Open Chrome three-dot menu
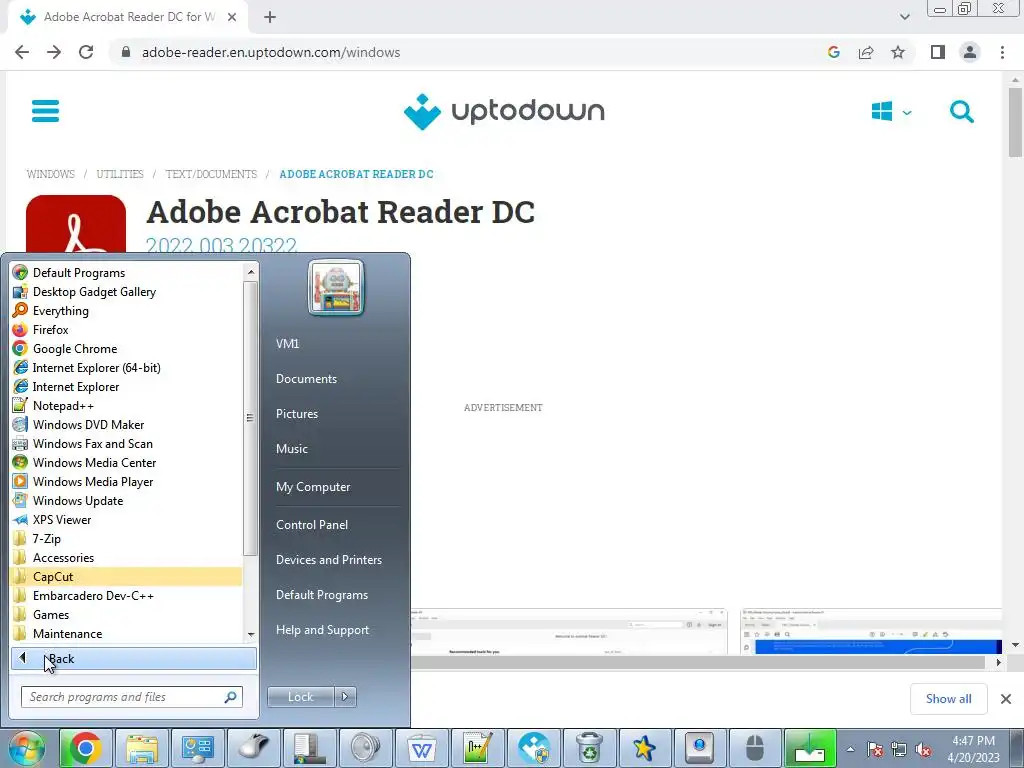 (x=1002, y=52)
